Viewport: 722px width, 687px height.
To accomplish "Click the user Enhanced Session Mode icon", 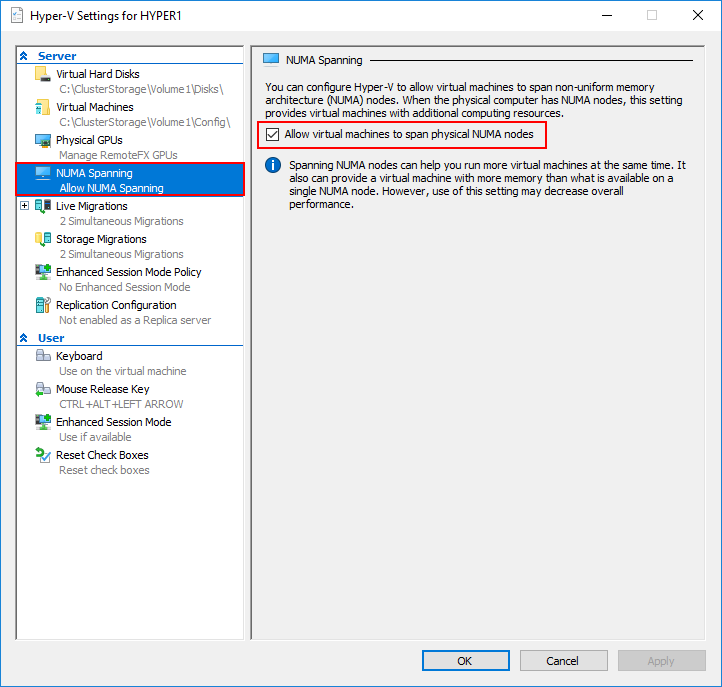I will [43, 422].
